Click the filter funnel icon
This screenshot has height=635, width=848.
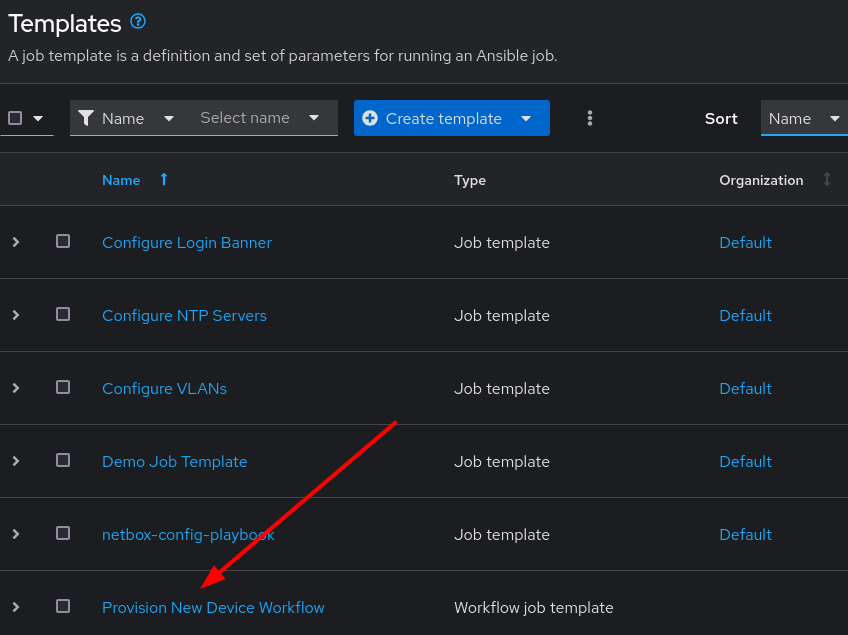tap(85, 118)
